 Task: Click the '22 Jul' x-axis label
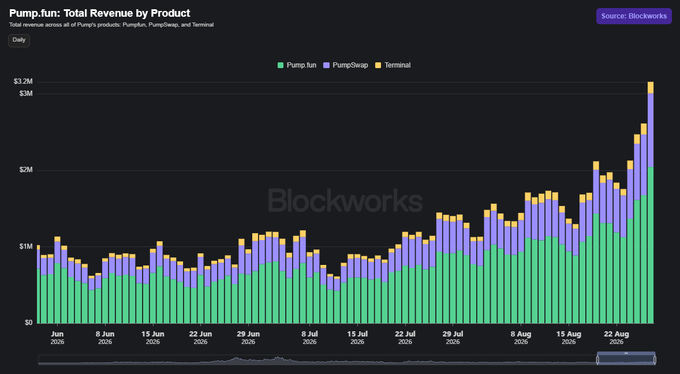405,334
